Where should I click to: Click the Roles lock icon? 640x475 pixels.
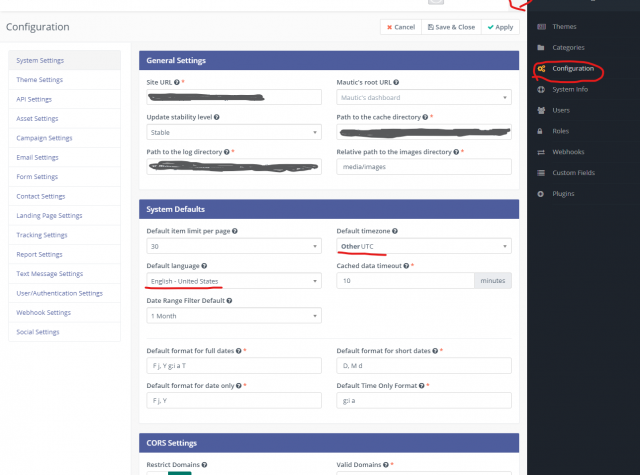pyautogui.click(x=541, y=130)
